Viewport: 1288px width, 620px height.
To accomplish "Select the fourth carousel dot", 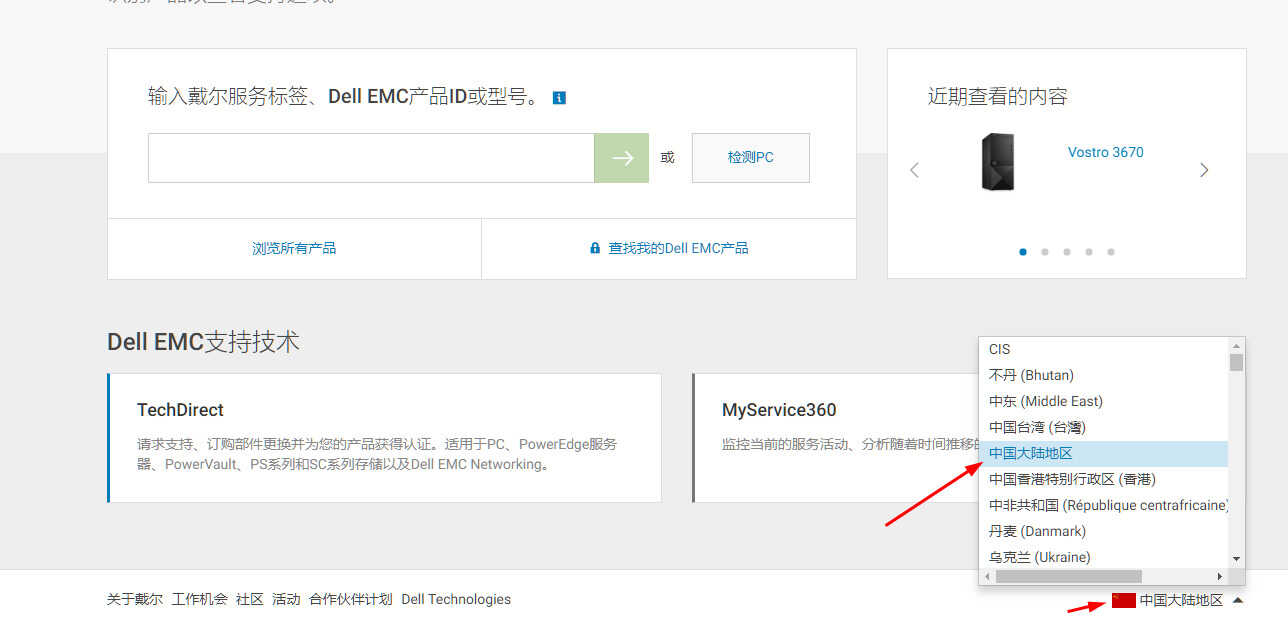I will point(1089,252).
